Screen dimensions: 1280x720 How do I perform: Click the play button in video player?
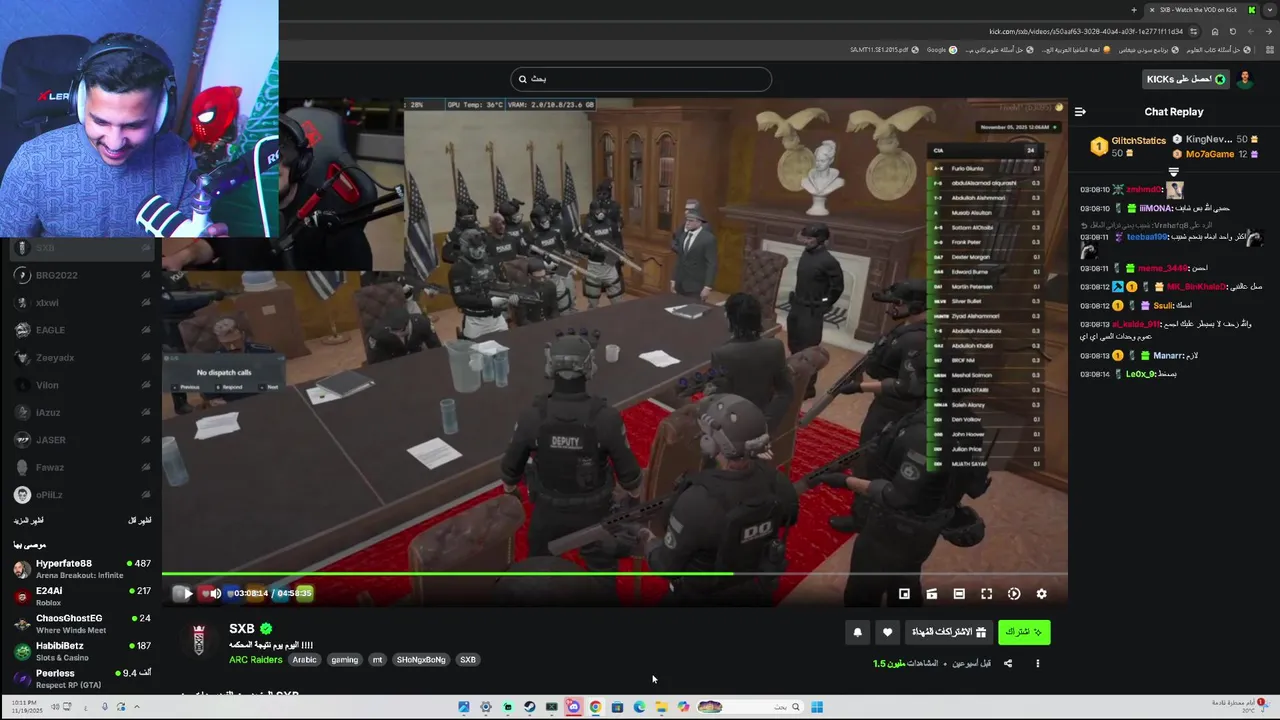coord(187,593)
